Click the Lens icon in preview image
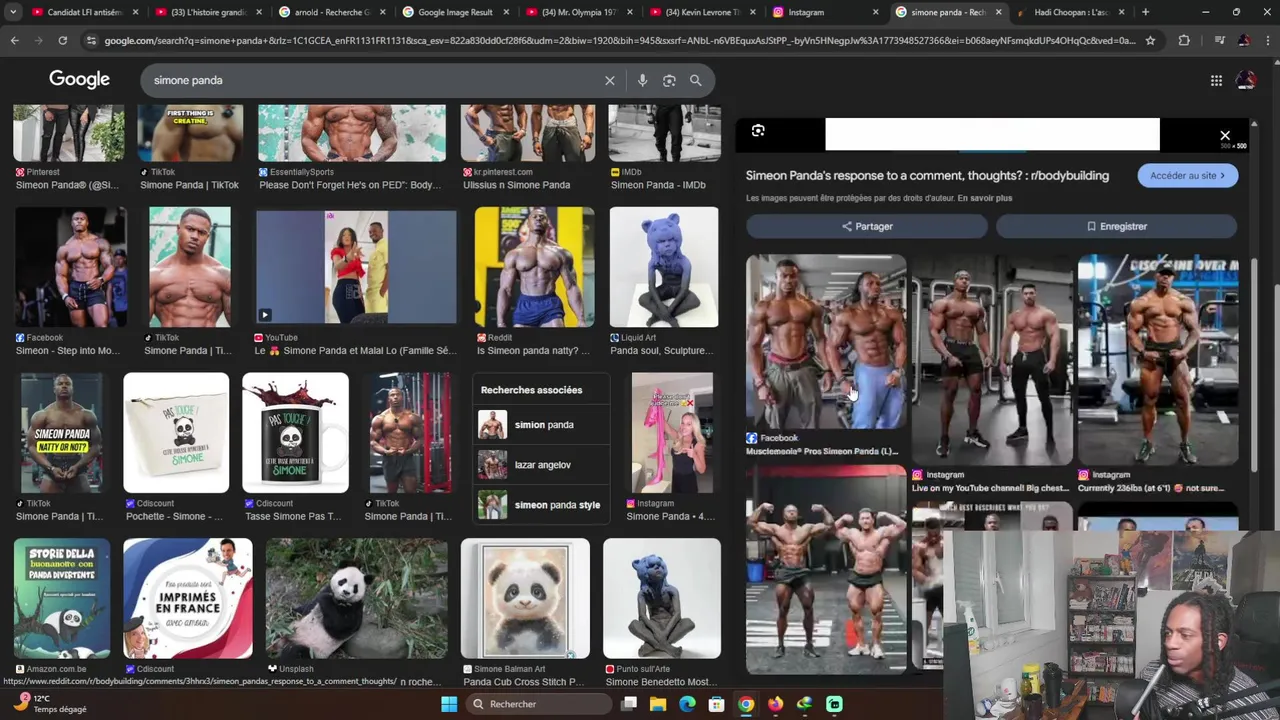Image resolution: width=1280 pixels, height=720 pixels. pyautogui.click(x=758, y=131)
